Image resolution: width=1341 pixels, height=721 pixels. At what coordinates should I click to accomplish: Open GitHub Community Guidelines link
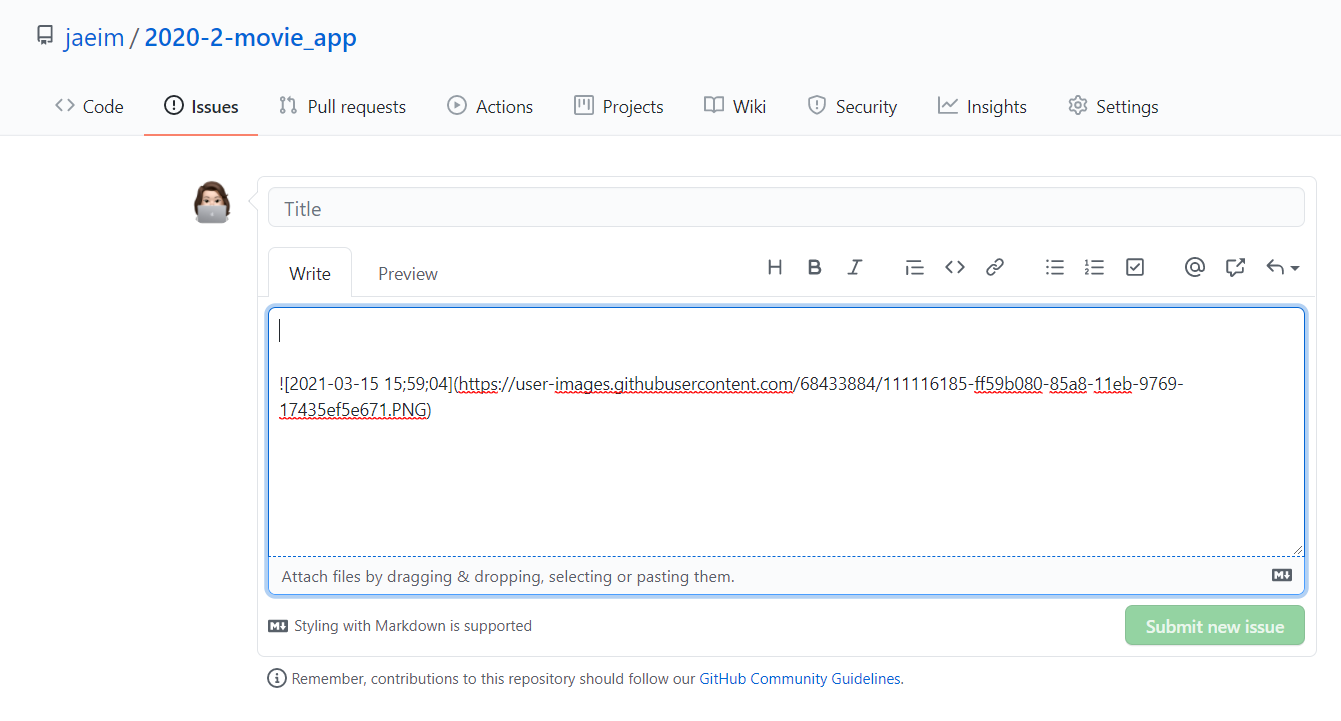point(799,678)
